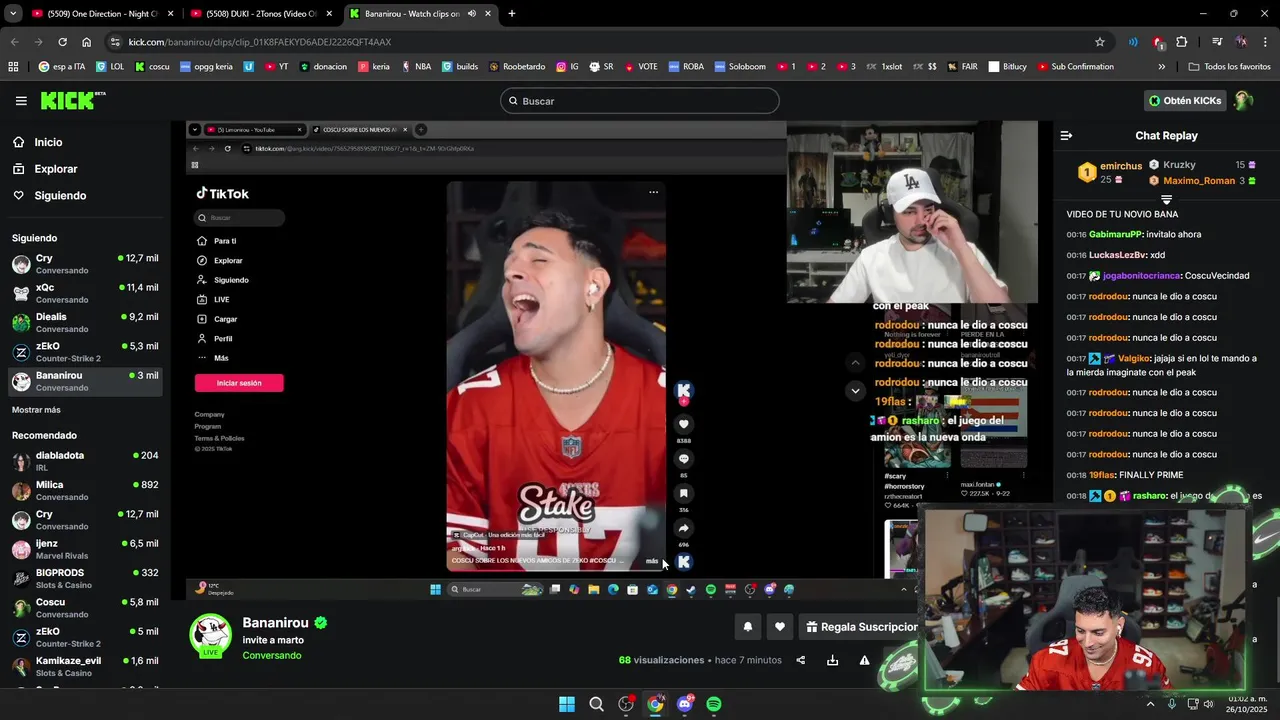Open the Chrome extensions puzzle icon
This screenshot has height=720, width=1280.
coord(1182,42)
